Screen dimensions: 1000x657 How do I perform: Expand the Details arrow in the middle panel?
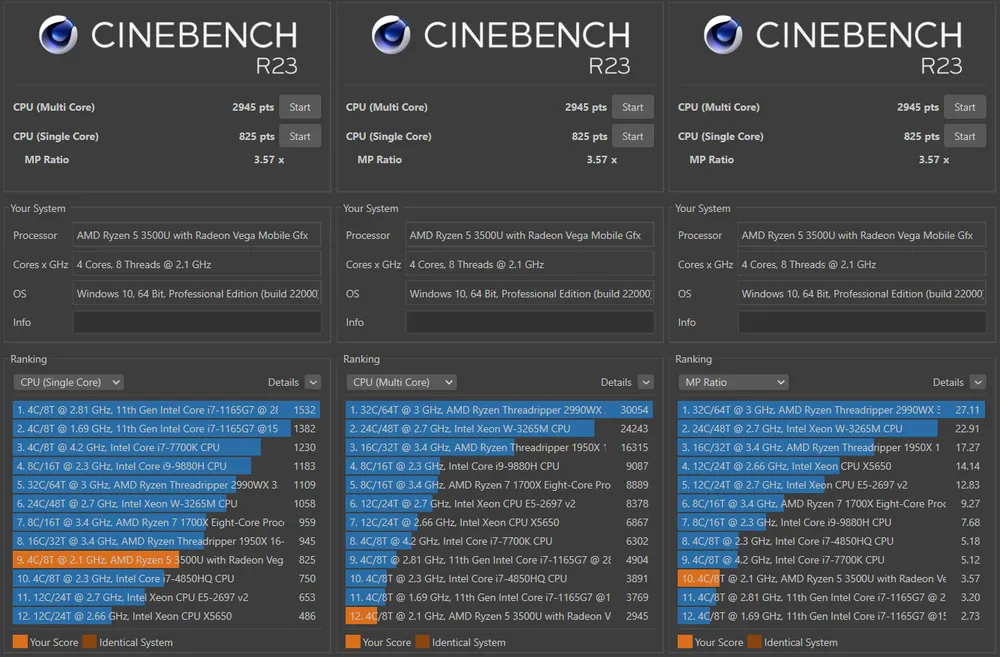[646, 382]
